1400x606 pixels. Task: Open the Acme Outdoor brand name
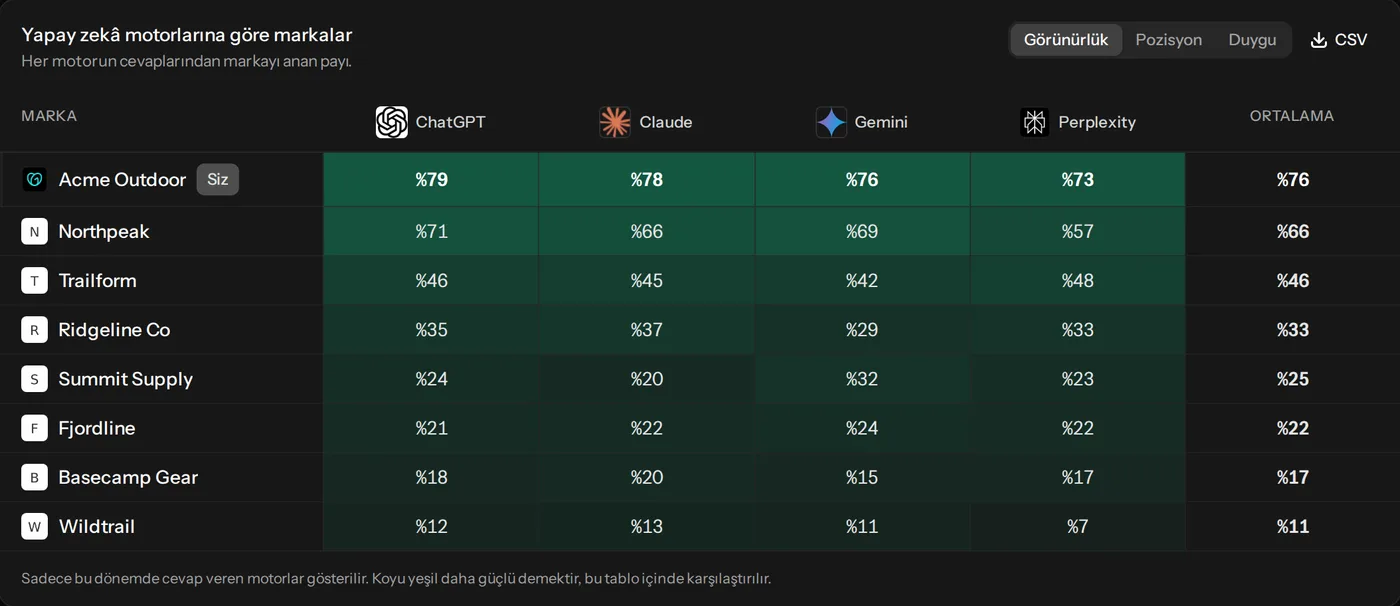tap(122, 179)
